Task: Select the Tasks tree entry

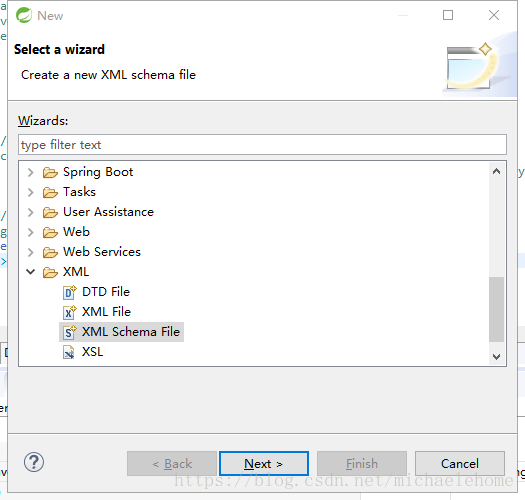Action: tap(79, 192)
